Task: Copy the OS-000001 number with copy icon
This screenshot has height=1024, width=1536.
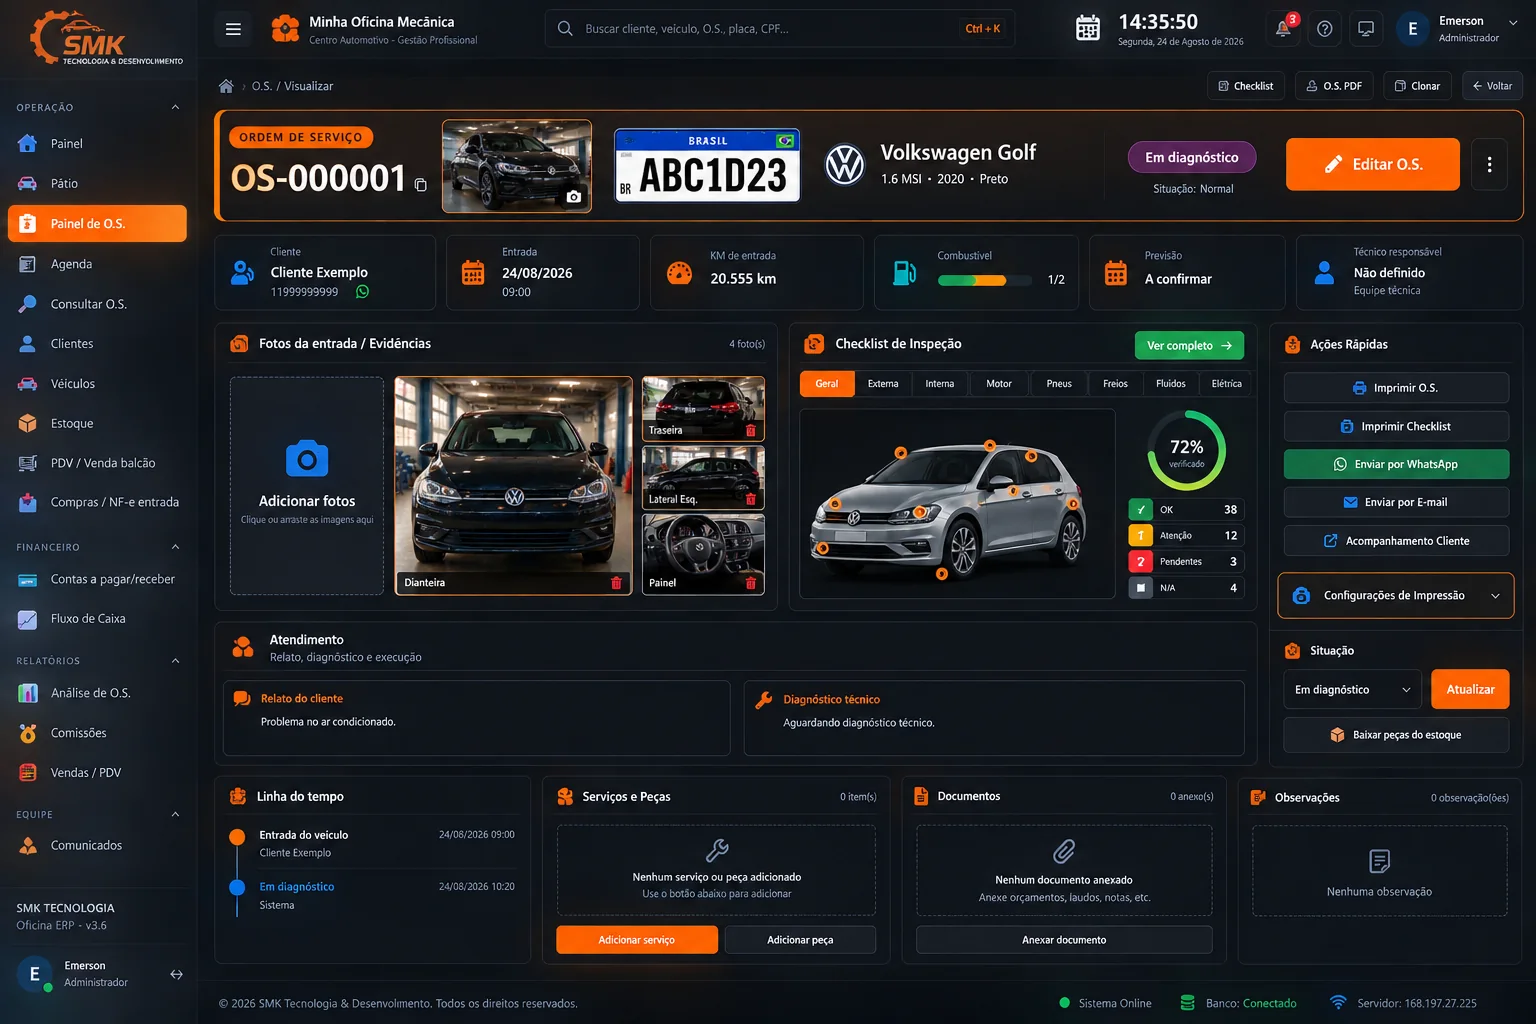Action: point(421,185)
